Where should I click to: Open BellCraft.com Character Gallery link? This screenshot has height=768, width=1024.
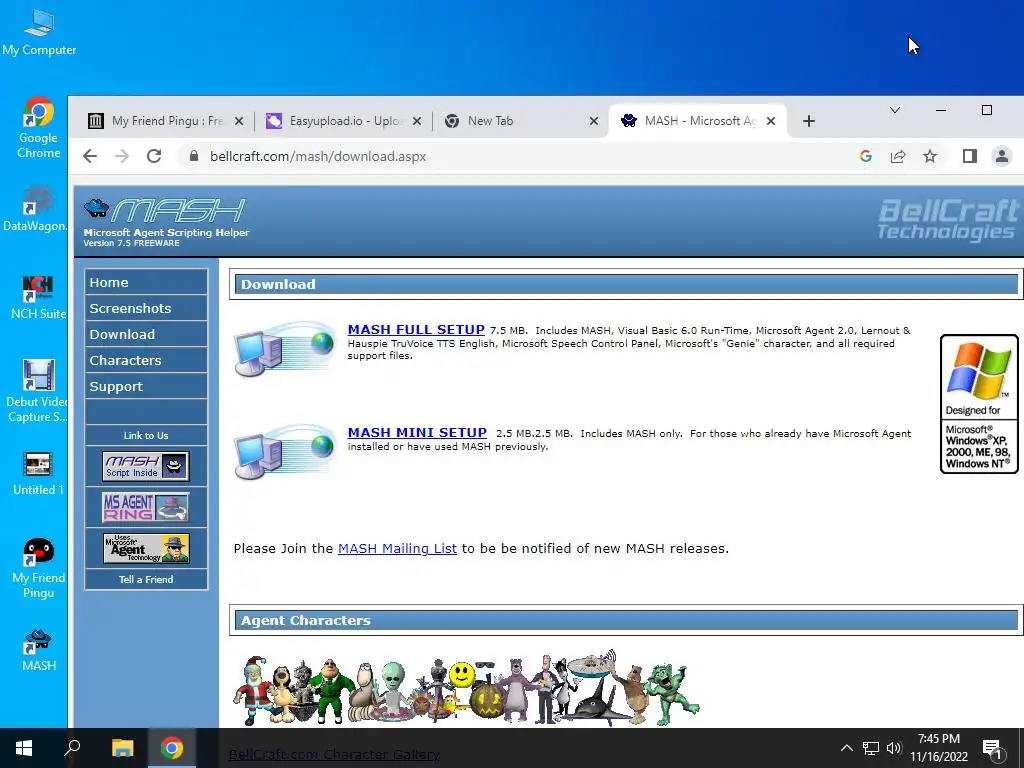[334, 755]
